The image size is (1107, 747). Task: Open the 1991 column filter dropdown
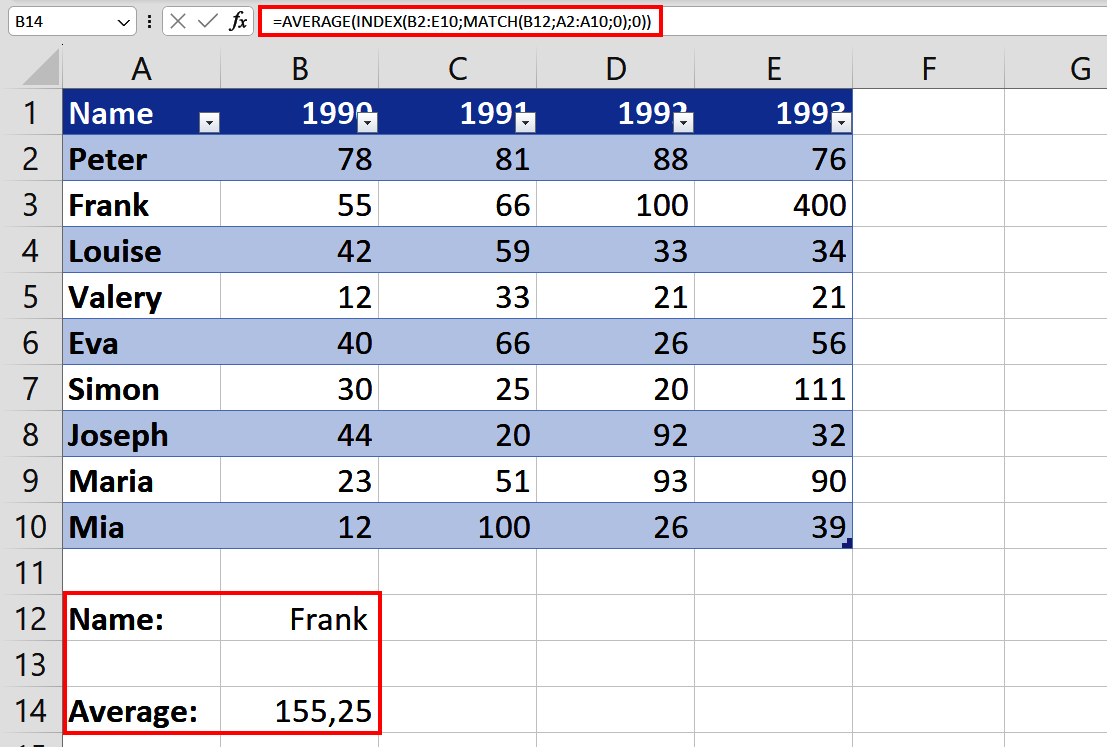pyautogui.click(x=525, y=122)
